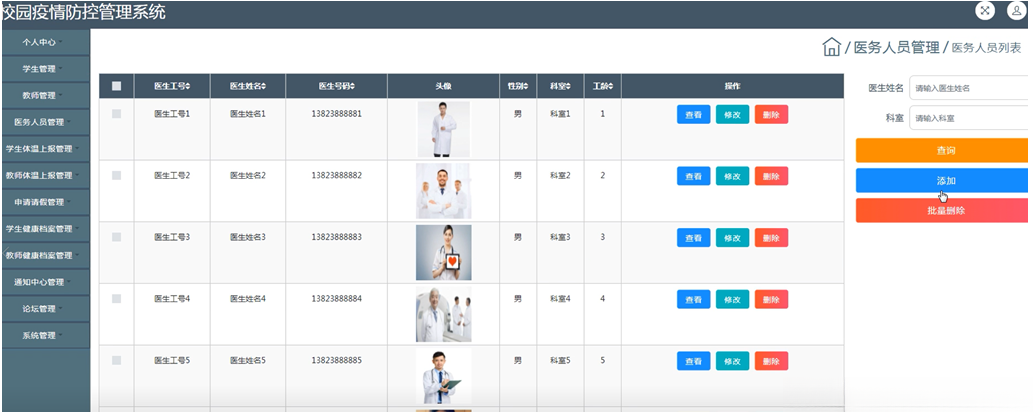
Task: Expand the 学生健康档案管理 sidebar menu
Action: [45, 229]
